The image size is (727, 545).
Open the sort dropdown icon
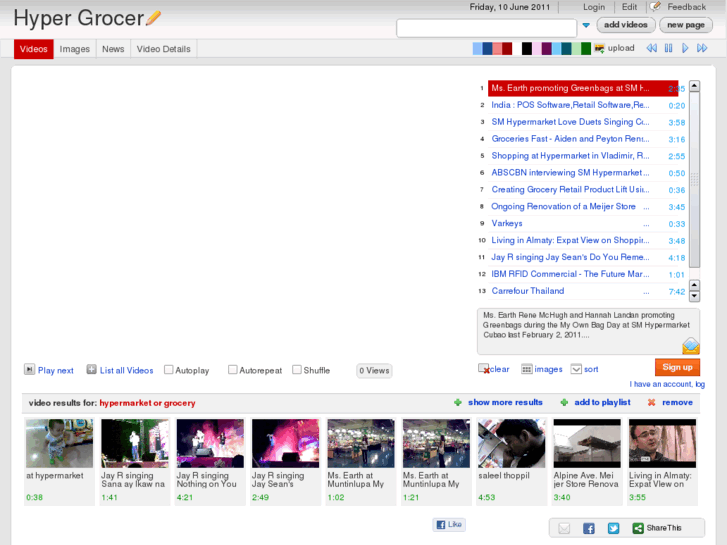tap(576, 369)
